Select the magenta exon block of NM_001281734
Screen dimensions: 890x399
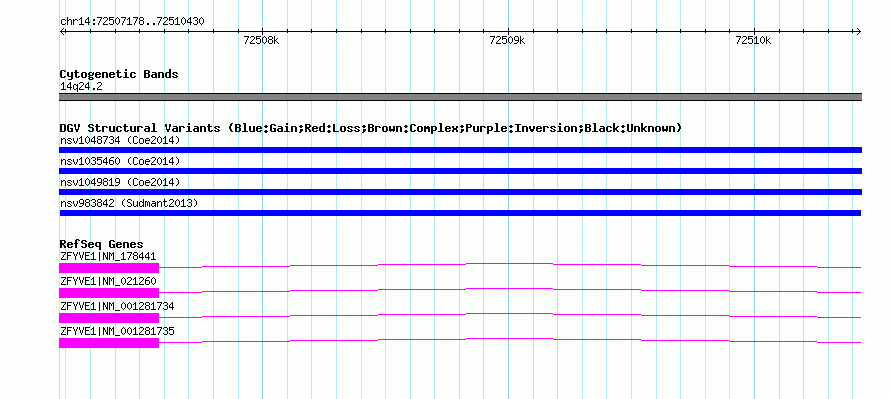pyautogui.click(x=109, y=318)
